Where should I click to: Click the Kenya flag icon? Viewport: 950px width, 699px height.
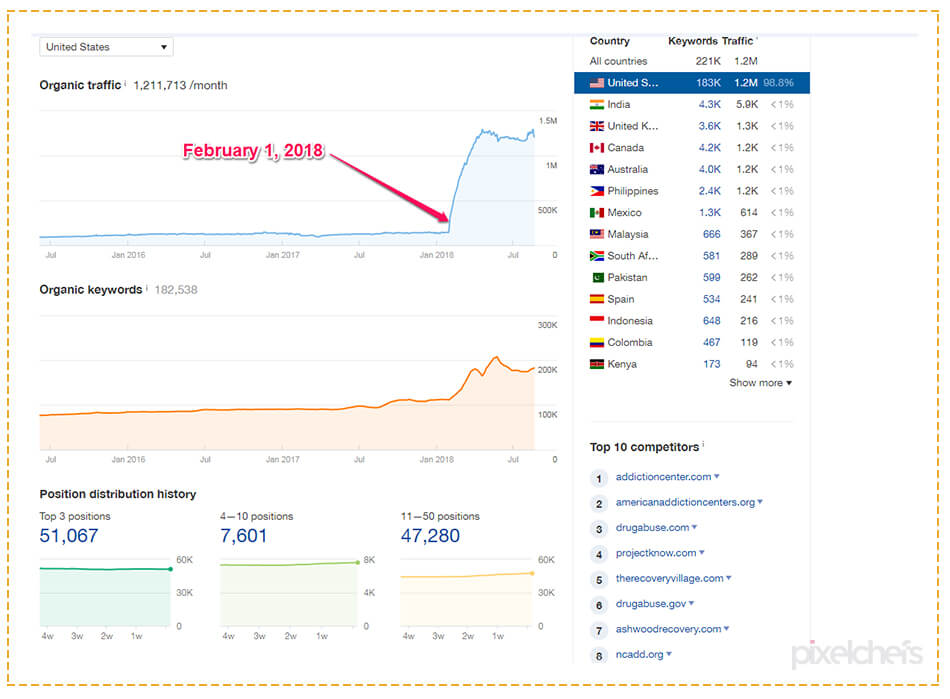(597, 364)
